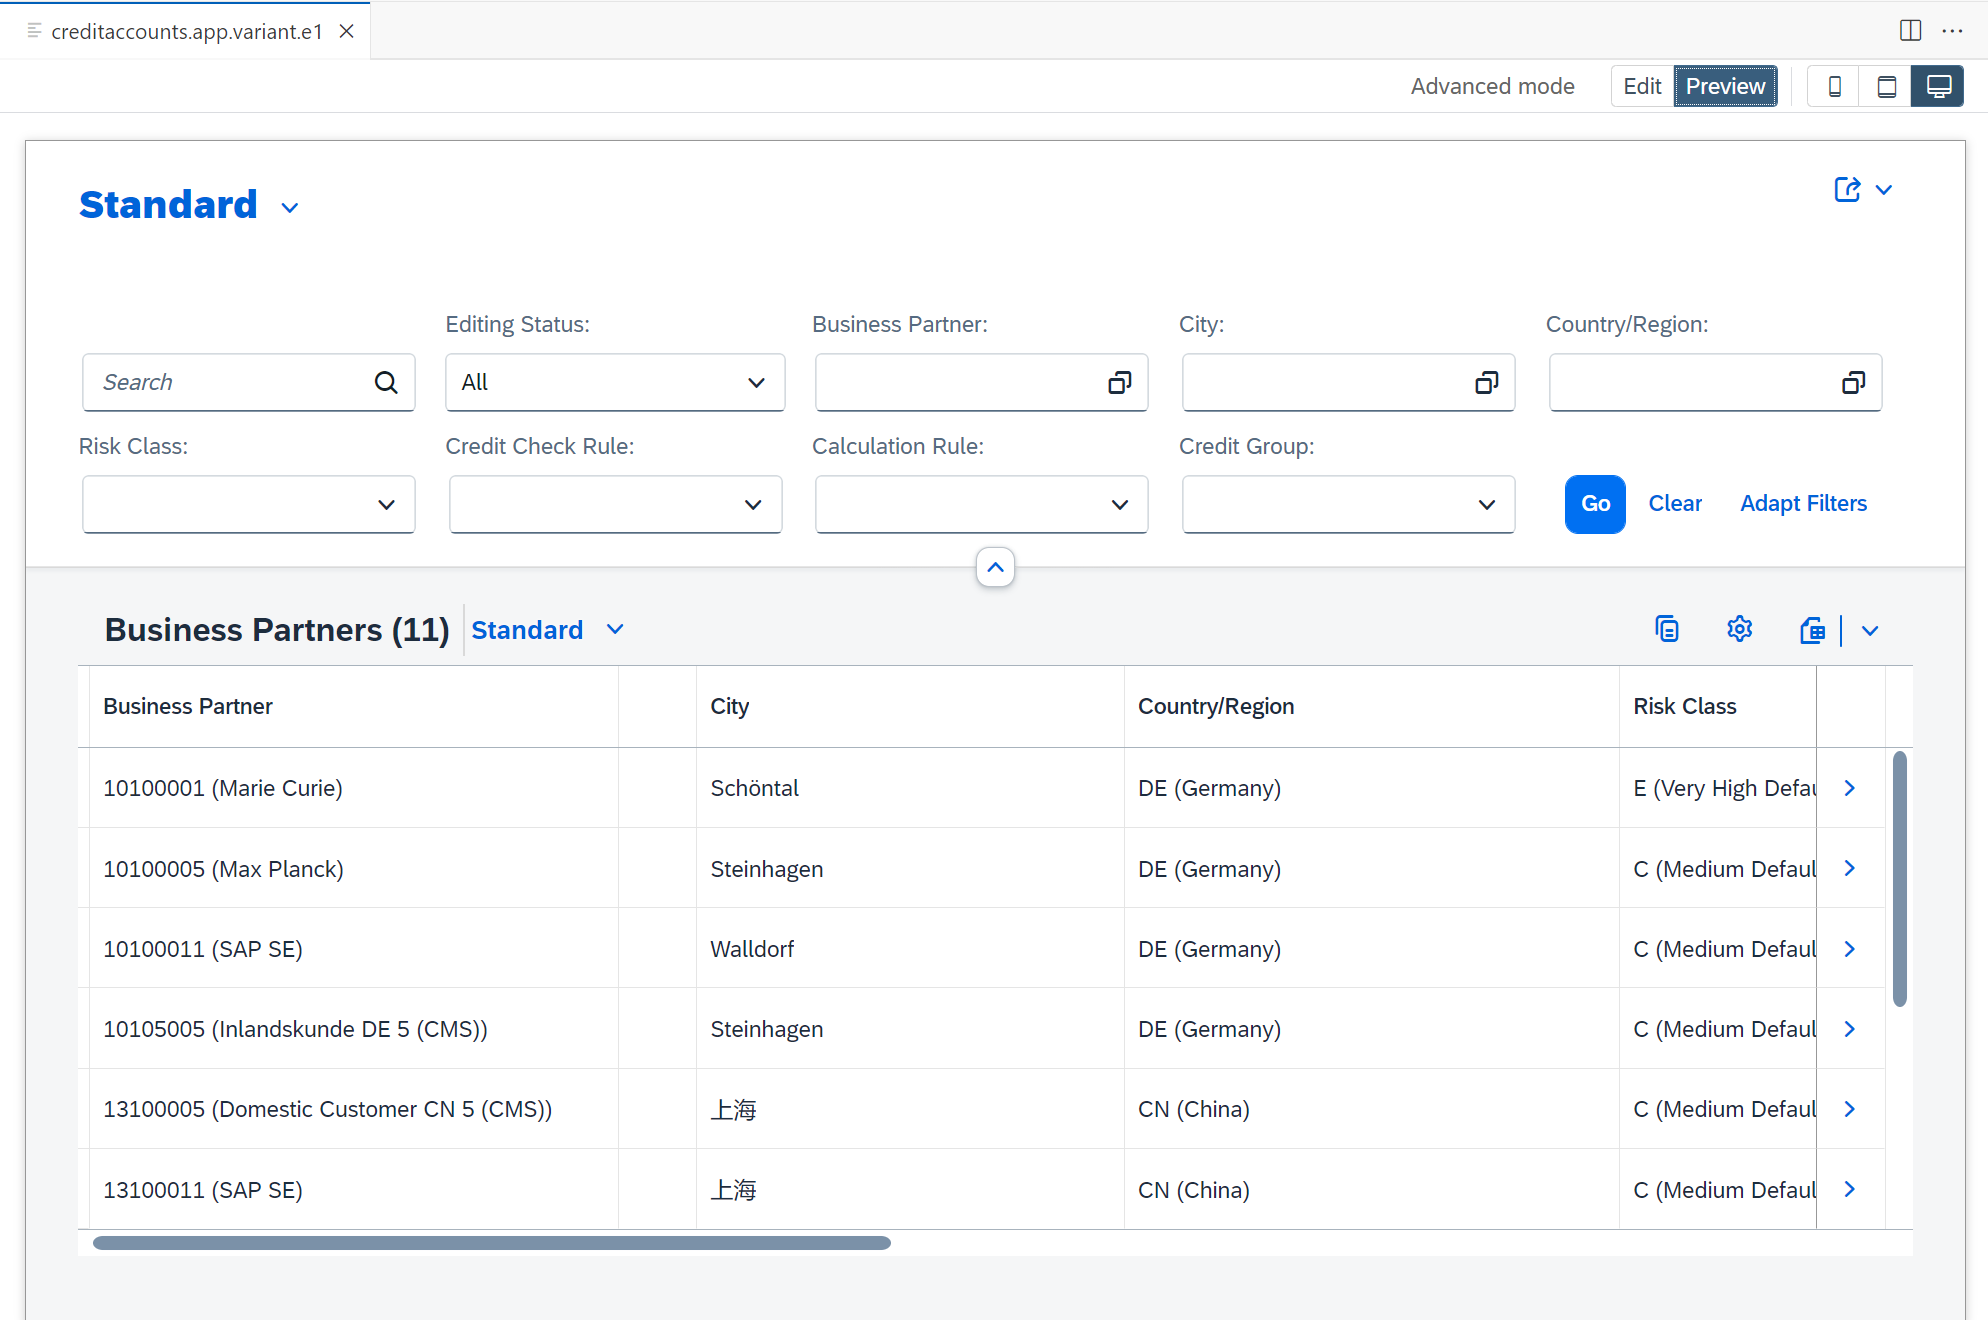Click the Advanced mode link

(x=1492, y=86)
